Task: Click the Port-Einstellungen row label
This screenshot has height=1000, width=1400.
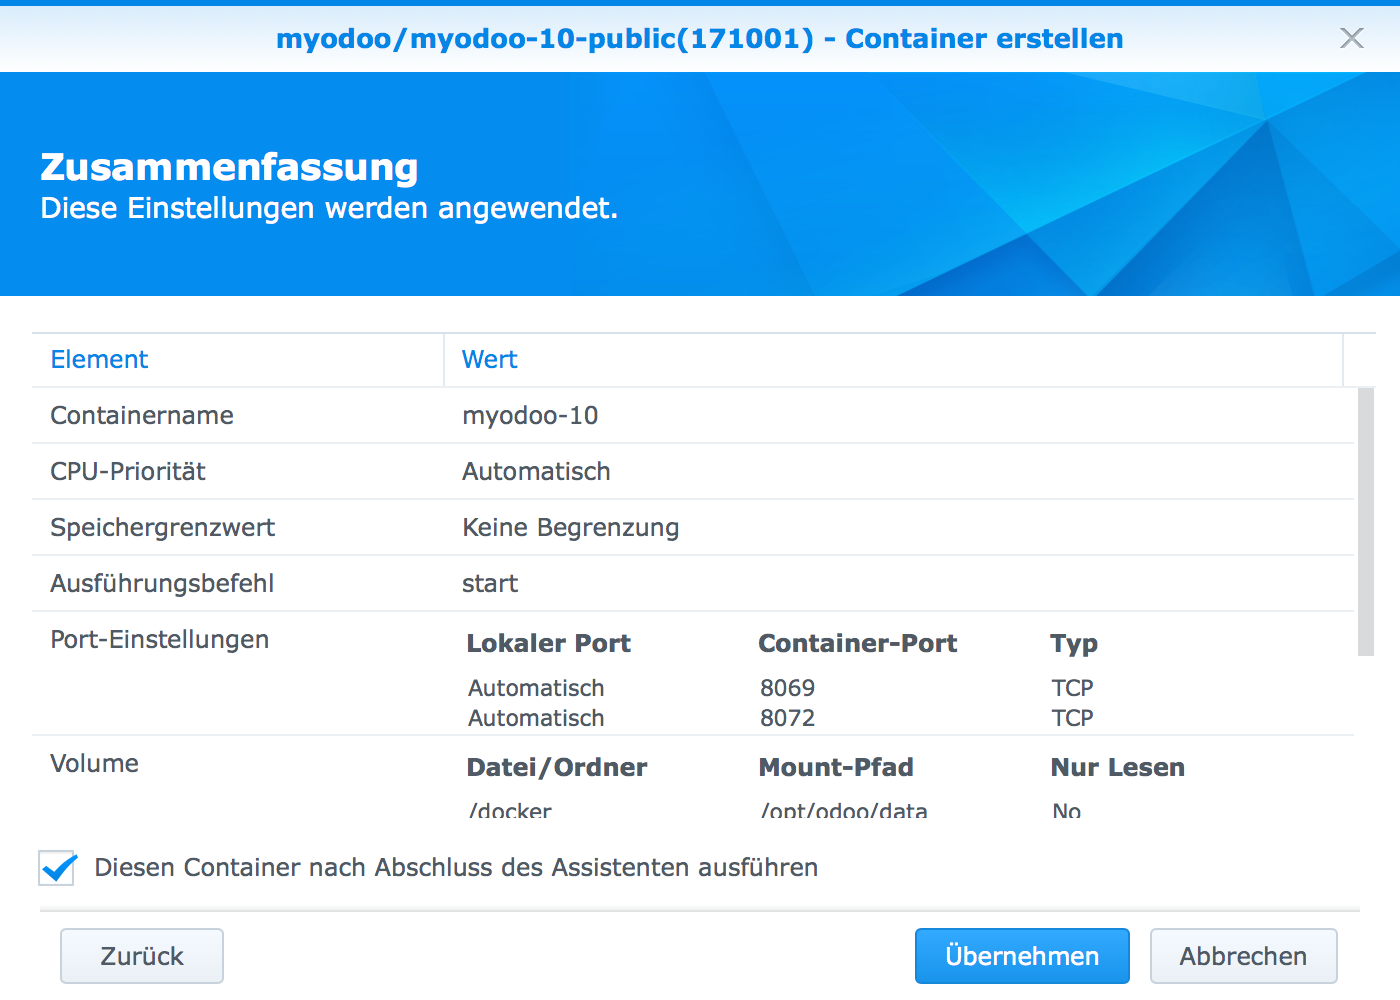Action: coord(159,640)
